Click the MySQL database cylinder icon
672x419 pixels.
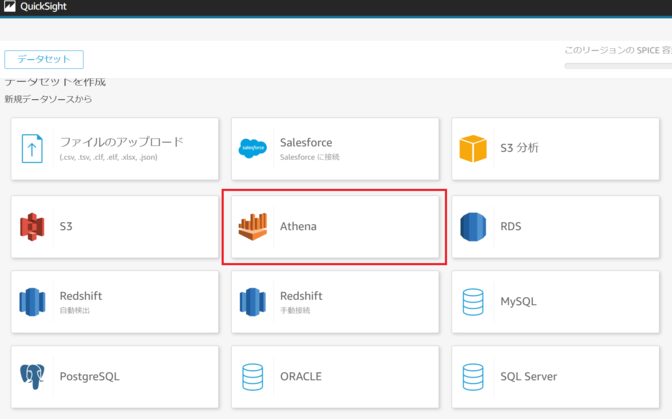coord(473,302)
